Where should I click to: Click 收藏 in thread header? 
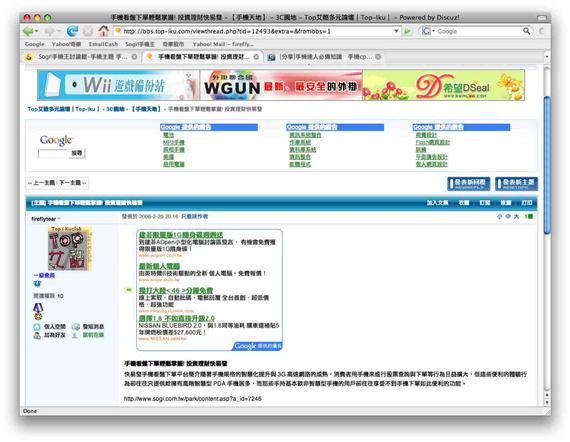click(464, 203)
